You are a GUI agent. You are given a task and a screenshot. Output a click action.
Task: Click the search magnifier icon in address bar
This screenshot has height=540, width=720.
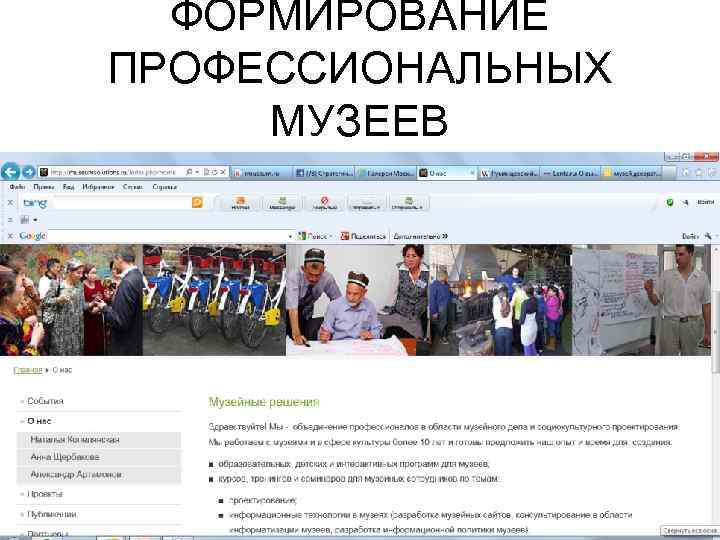coord(189,172)
